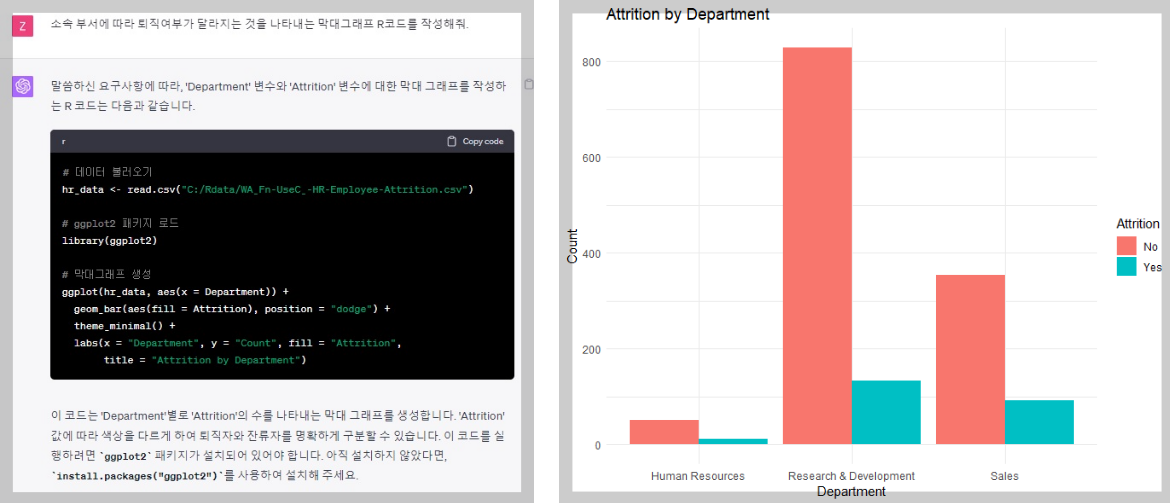Click the 'r' language label on code block
Viewport: 1170px width, 503px height.
pyautogui.click(x=63, y=141)
